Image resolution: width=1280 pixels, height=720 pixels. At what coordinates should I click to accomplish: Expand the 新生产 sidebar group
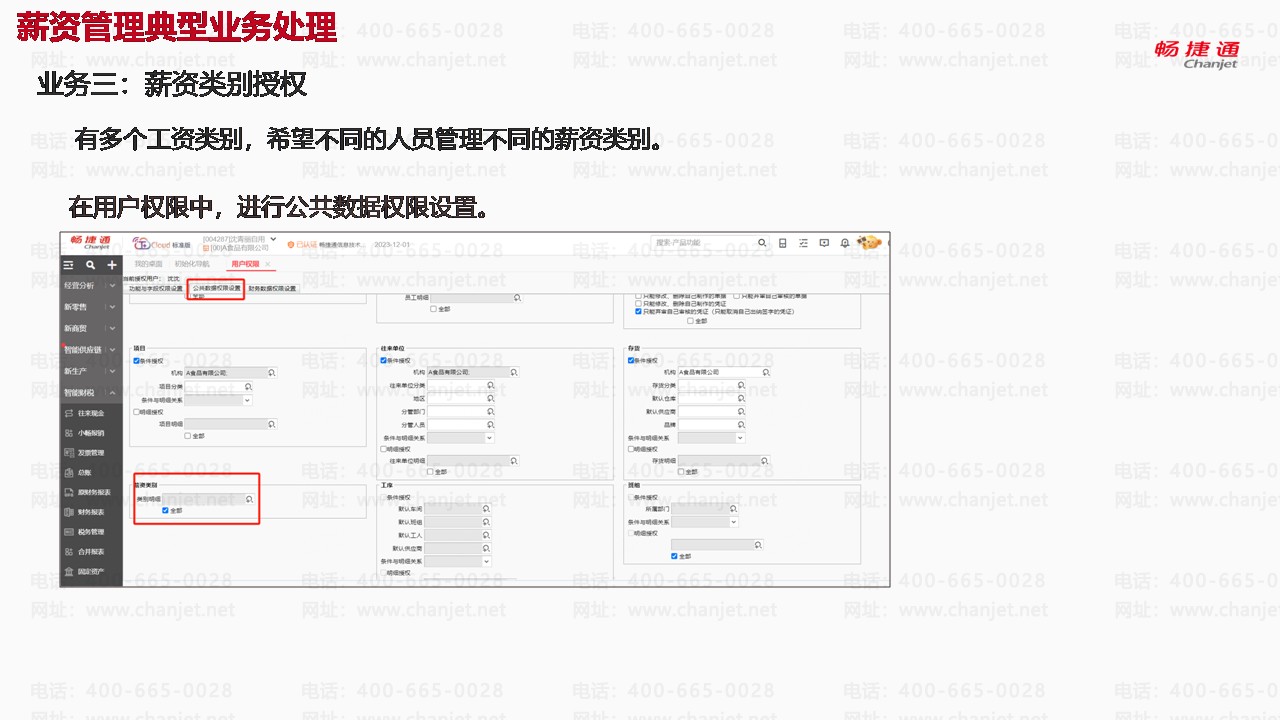[112, 371]
